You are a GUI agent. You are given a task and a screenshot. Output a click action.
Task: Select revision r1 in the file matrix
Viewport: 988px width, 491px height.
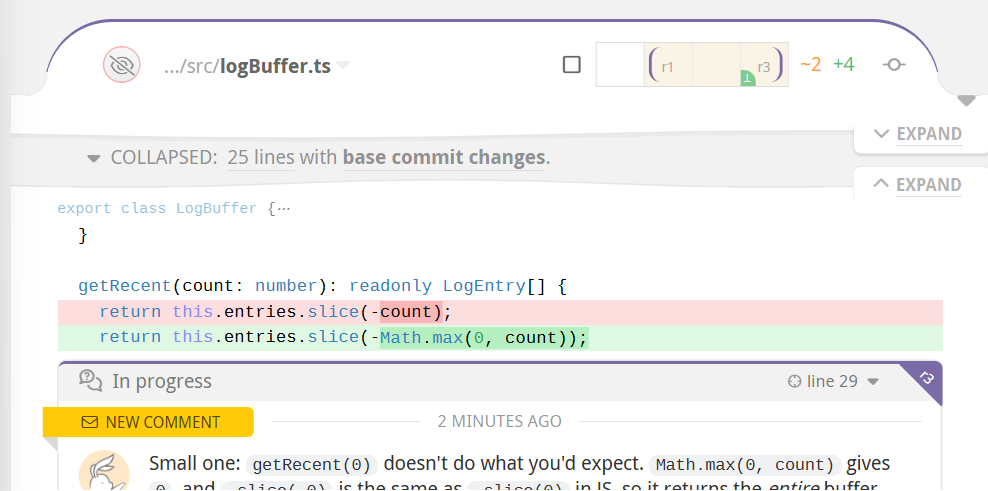(668, 65)
